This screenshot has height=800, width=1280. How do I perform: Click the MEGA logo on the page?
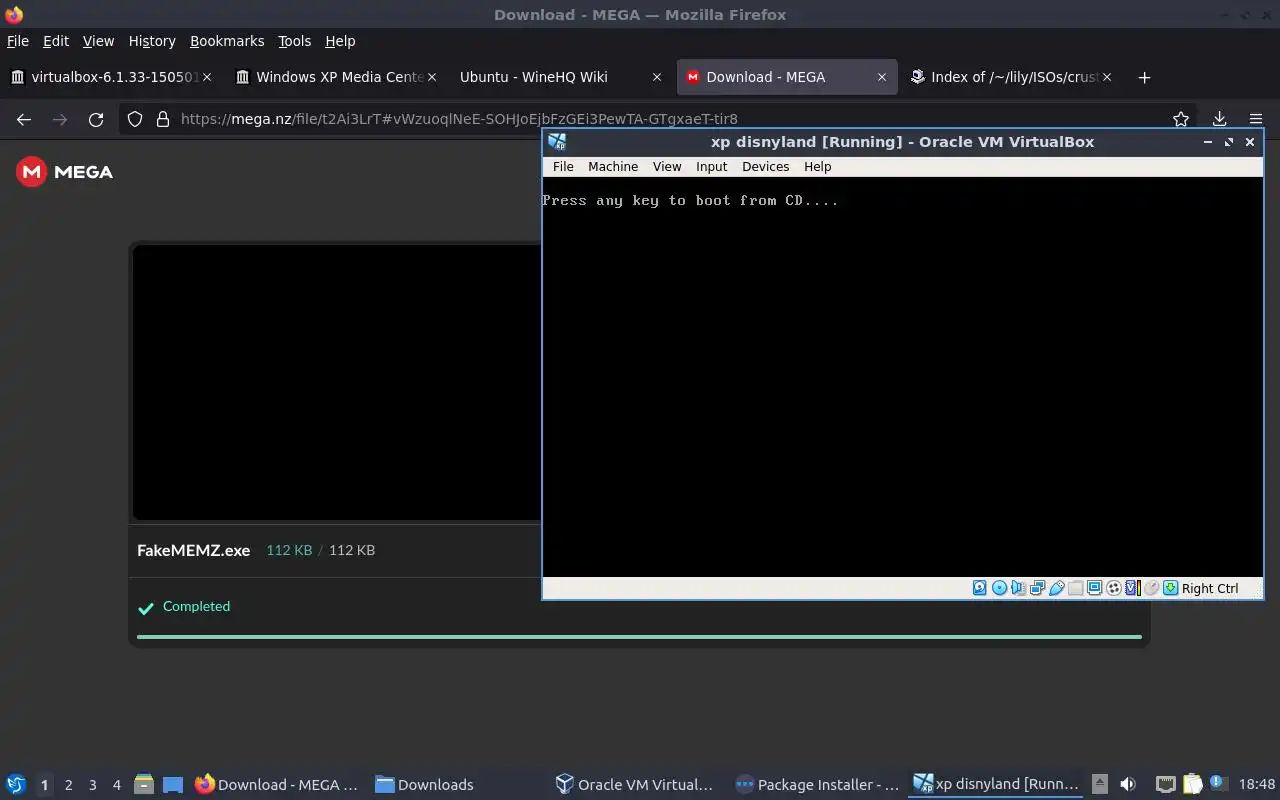point(64,172)
